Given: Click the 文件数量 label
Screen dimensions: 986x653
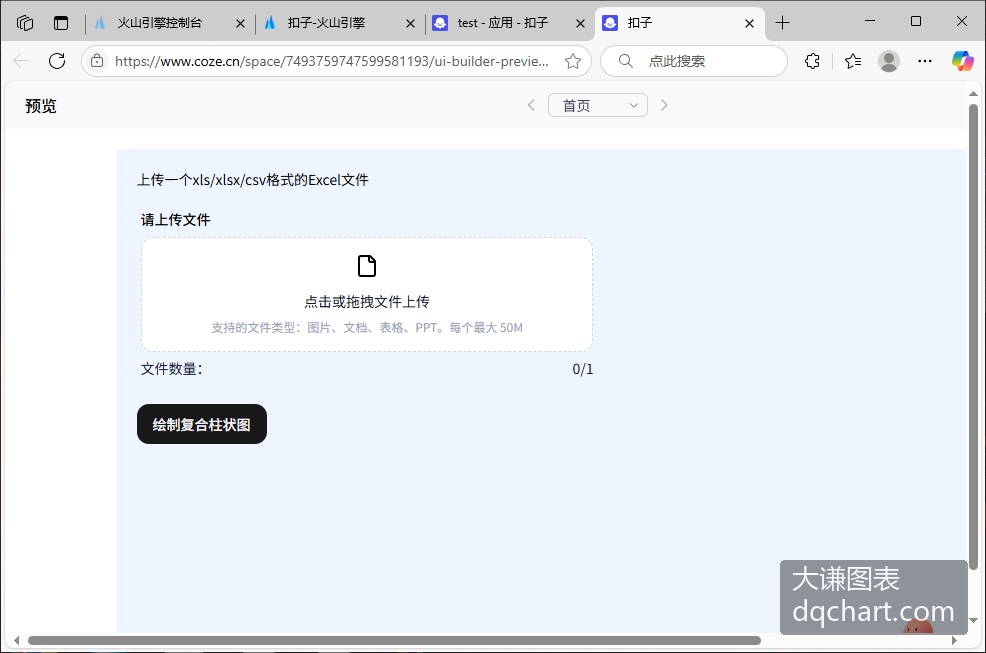Looking at the screenshot, I should point(172,369).
